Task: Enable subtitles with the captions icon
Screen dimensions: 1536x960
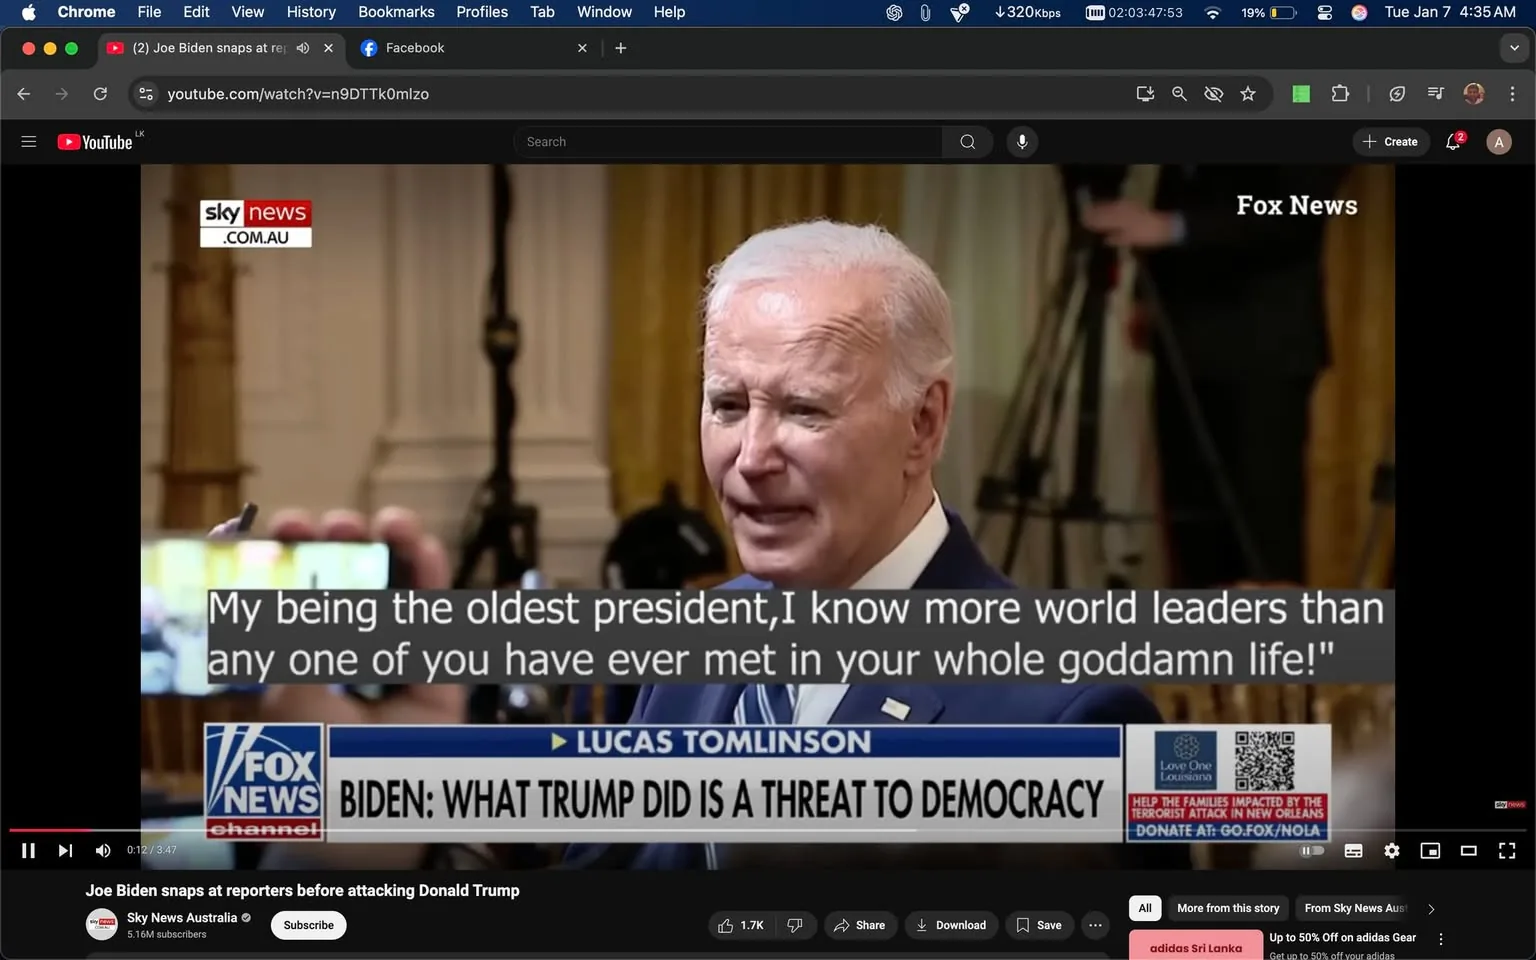Action: [1353, 850]
